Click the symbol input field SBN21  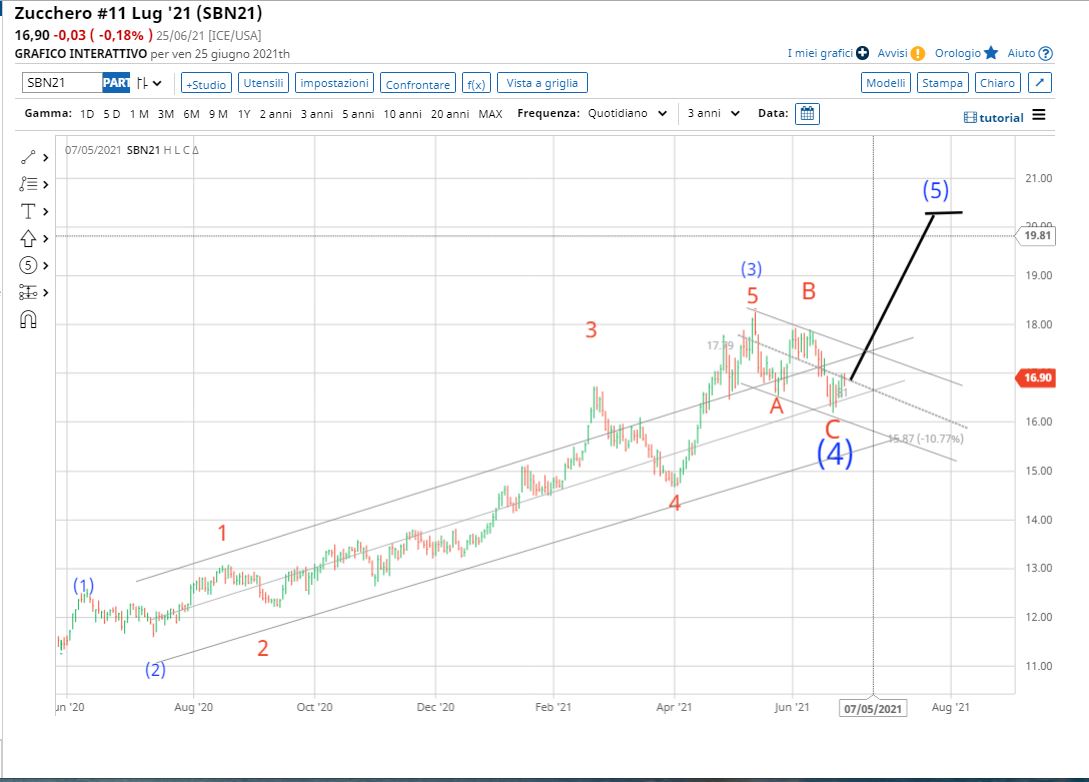coord(63,83)
